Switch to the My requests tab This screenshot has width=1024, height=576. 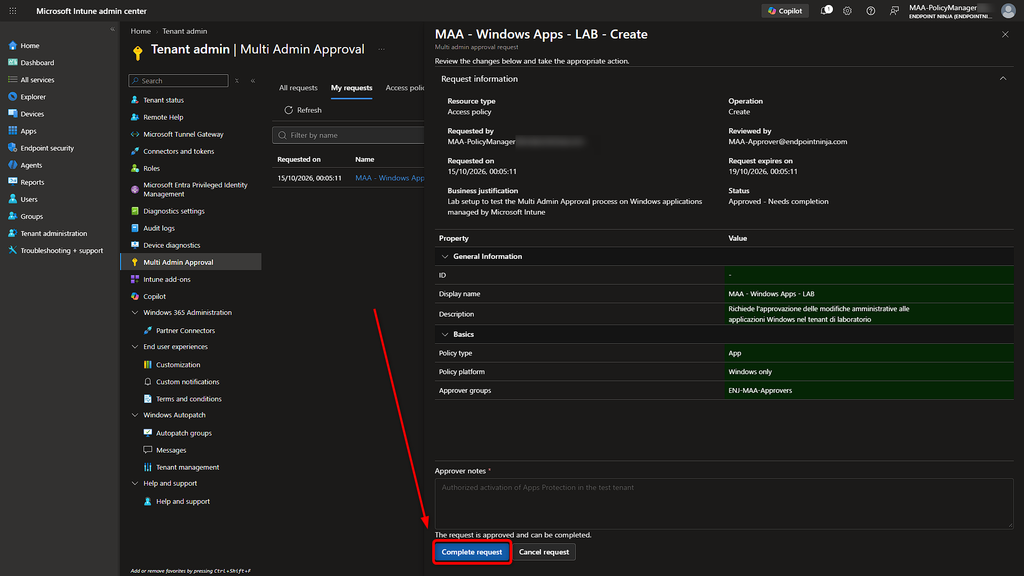coord(351,88)
